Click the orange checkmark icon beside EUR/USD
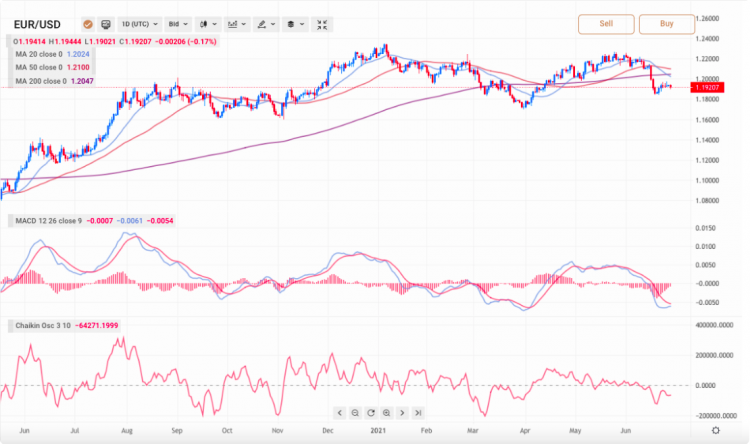The width and height of the screenshot is (750, 444). 87,22
